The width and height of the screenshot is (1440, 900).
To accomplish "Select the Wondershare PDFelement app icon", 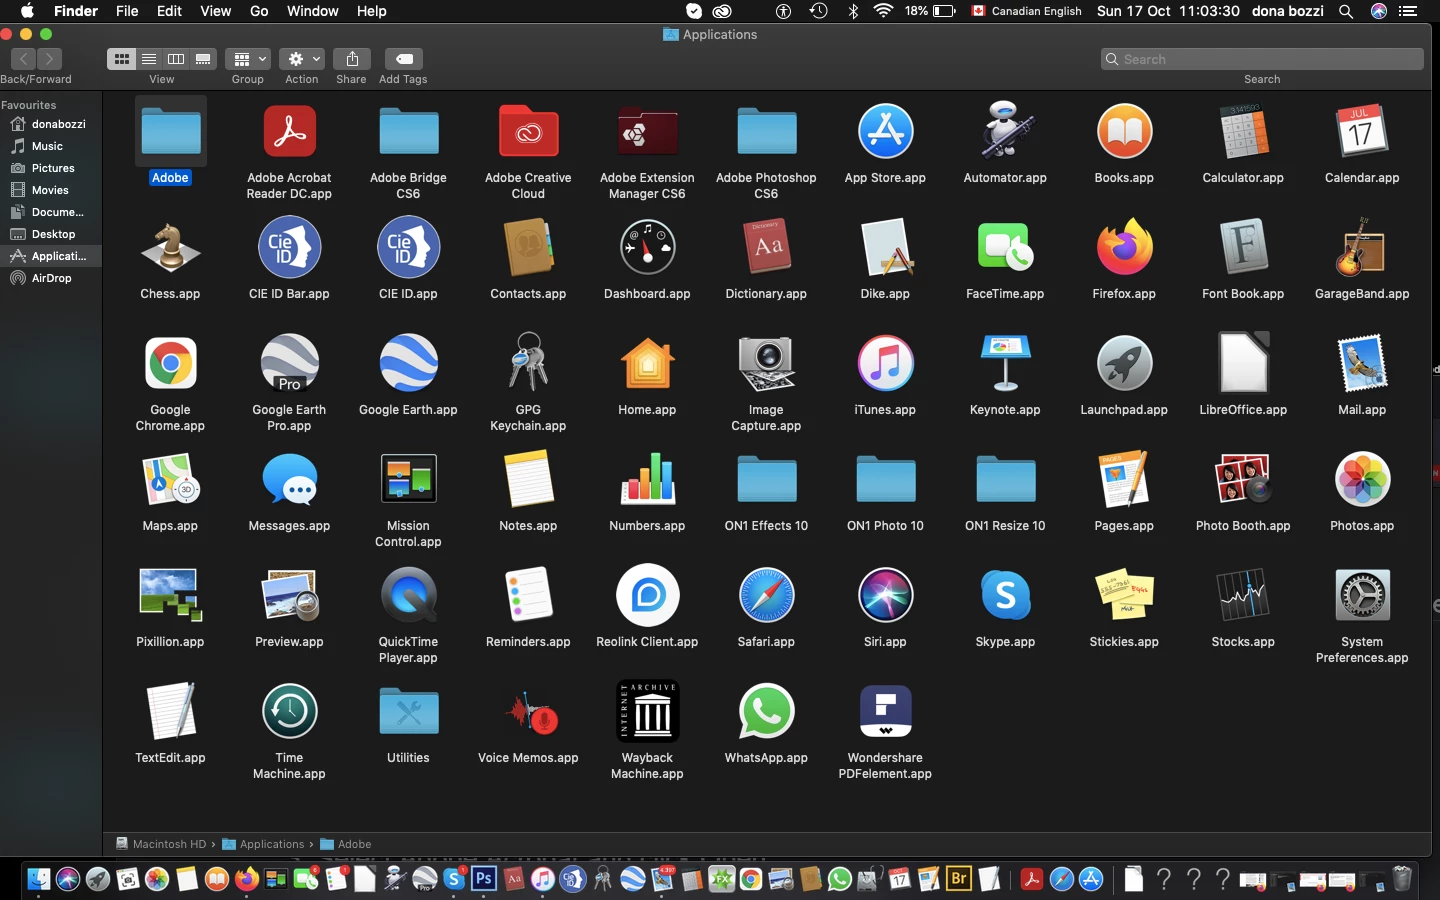I will pyautogui.click(x=885, y=711).
